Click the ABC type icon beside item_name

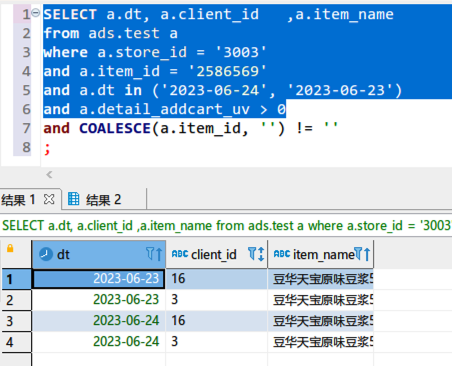(282, 254)
